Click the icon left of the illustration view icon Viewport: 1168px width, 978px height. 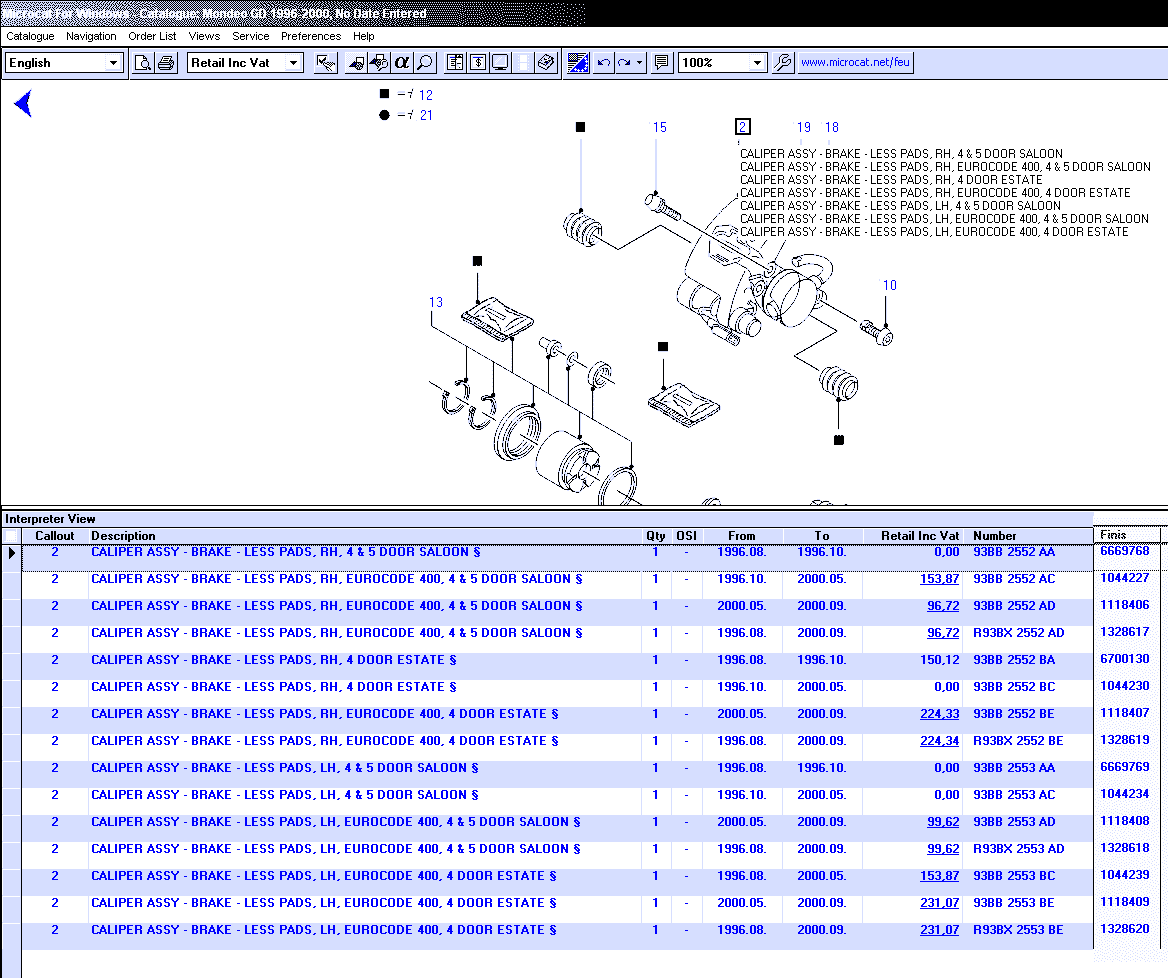546,63
